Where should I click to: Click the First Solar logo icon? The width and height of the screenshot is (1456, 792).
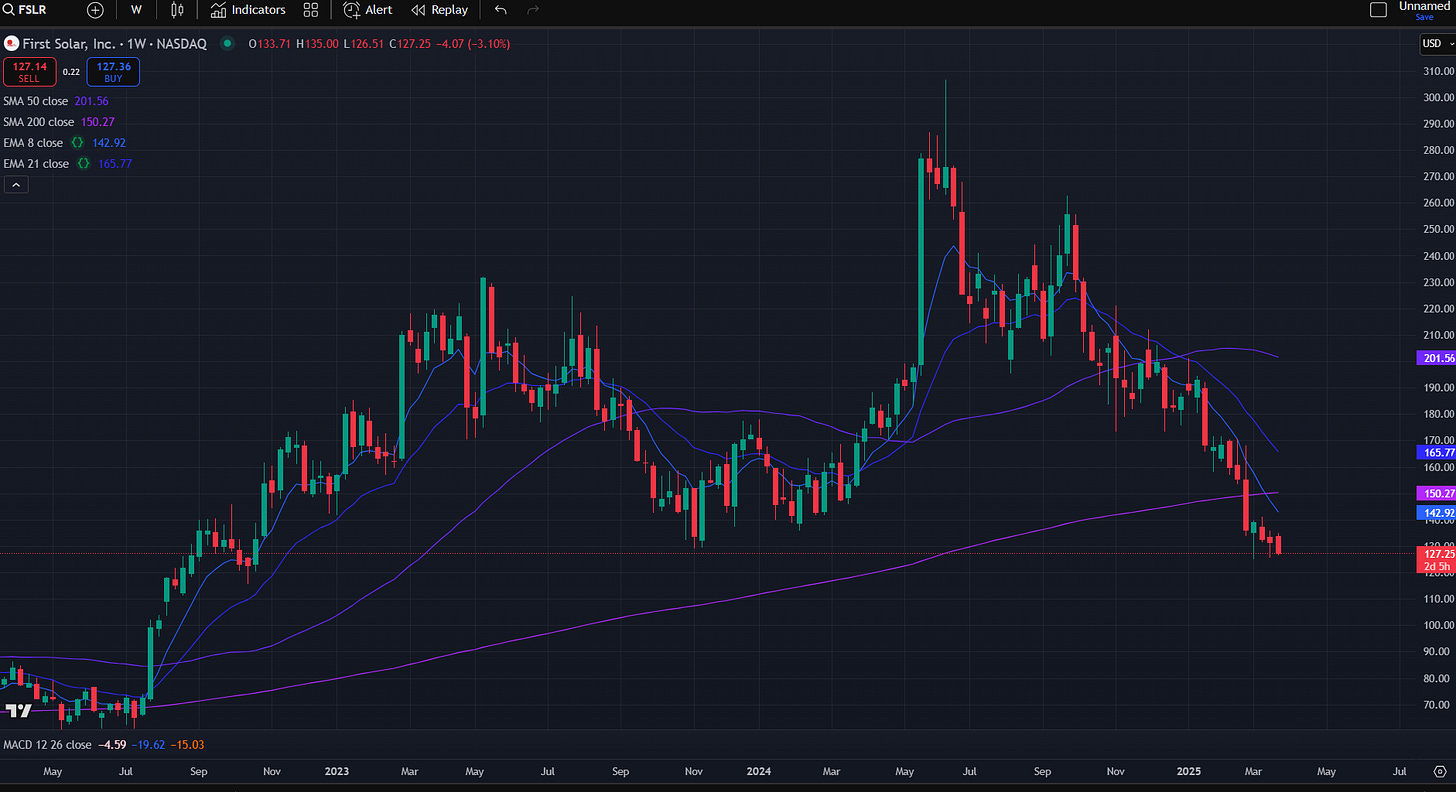(11, 43)
